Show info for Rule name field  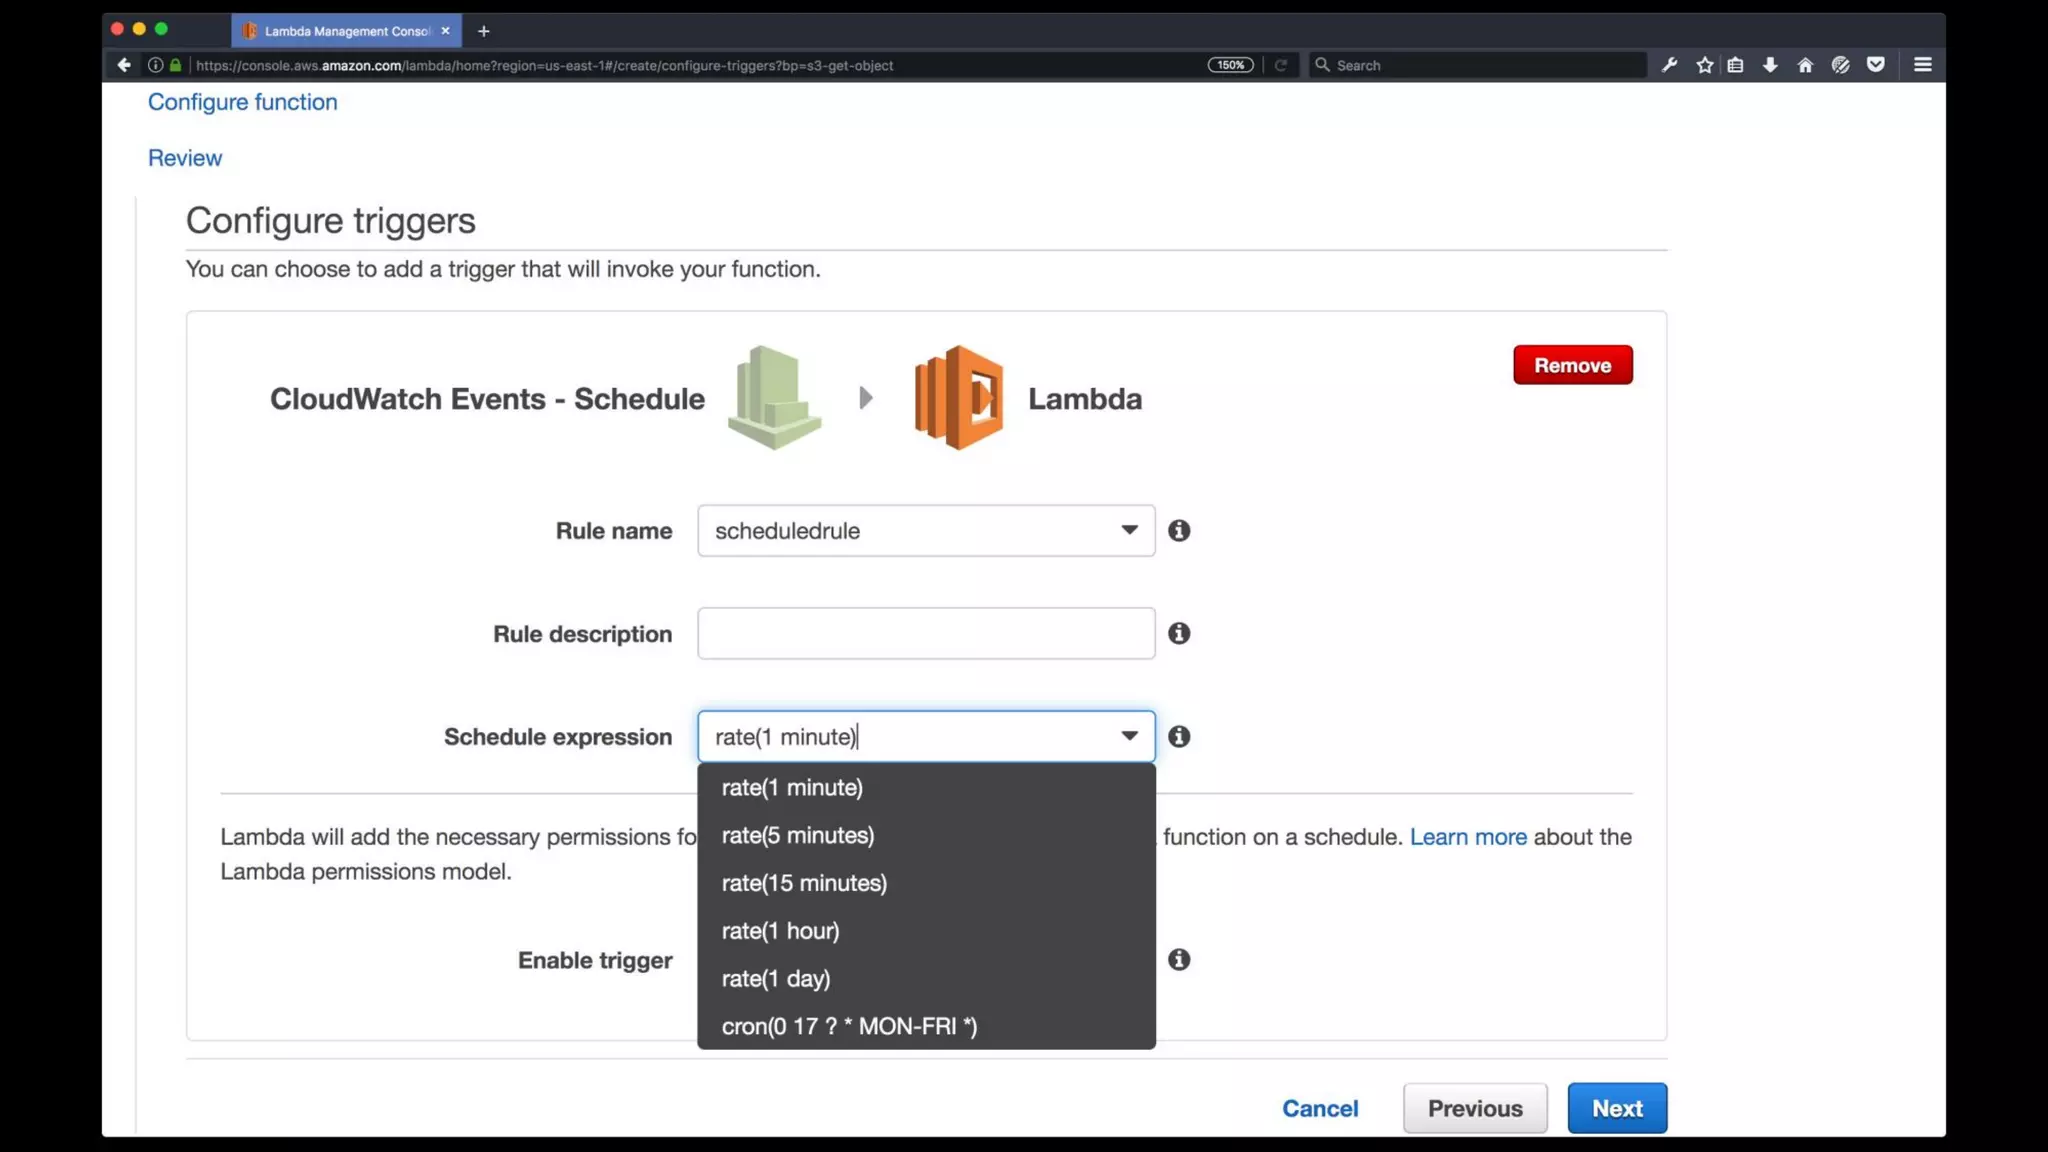1179,531
